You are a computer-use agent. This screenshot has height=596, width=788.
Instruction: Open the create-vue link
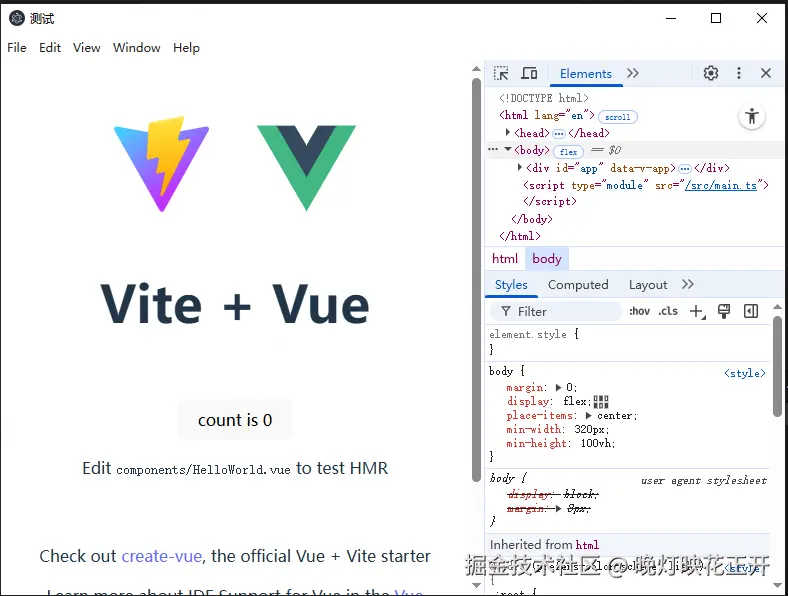(x=162, y=556)
